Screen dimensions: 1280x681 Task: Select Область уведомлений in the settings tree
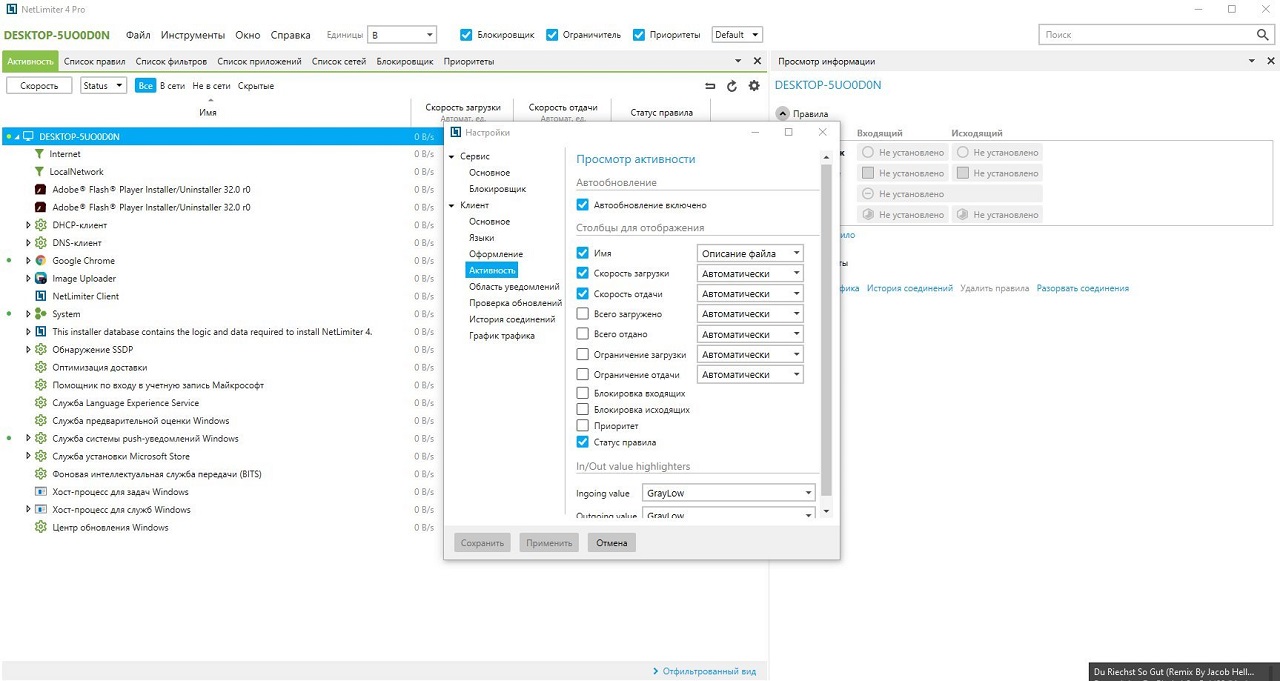pos(514,287)
